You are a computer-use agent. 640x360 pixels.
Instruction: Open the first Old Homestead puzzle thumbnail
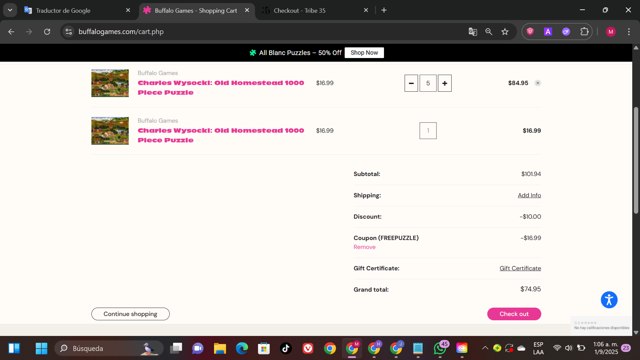(x=110, y=83)
